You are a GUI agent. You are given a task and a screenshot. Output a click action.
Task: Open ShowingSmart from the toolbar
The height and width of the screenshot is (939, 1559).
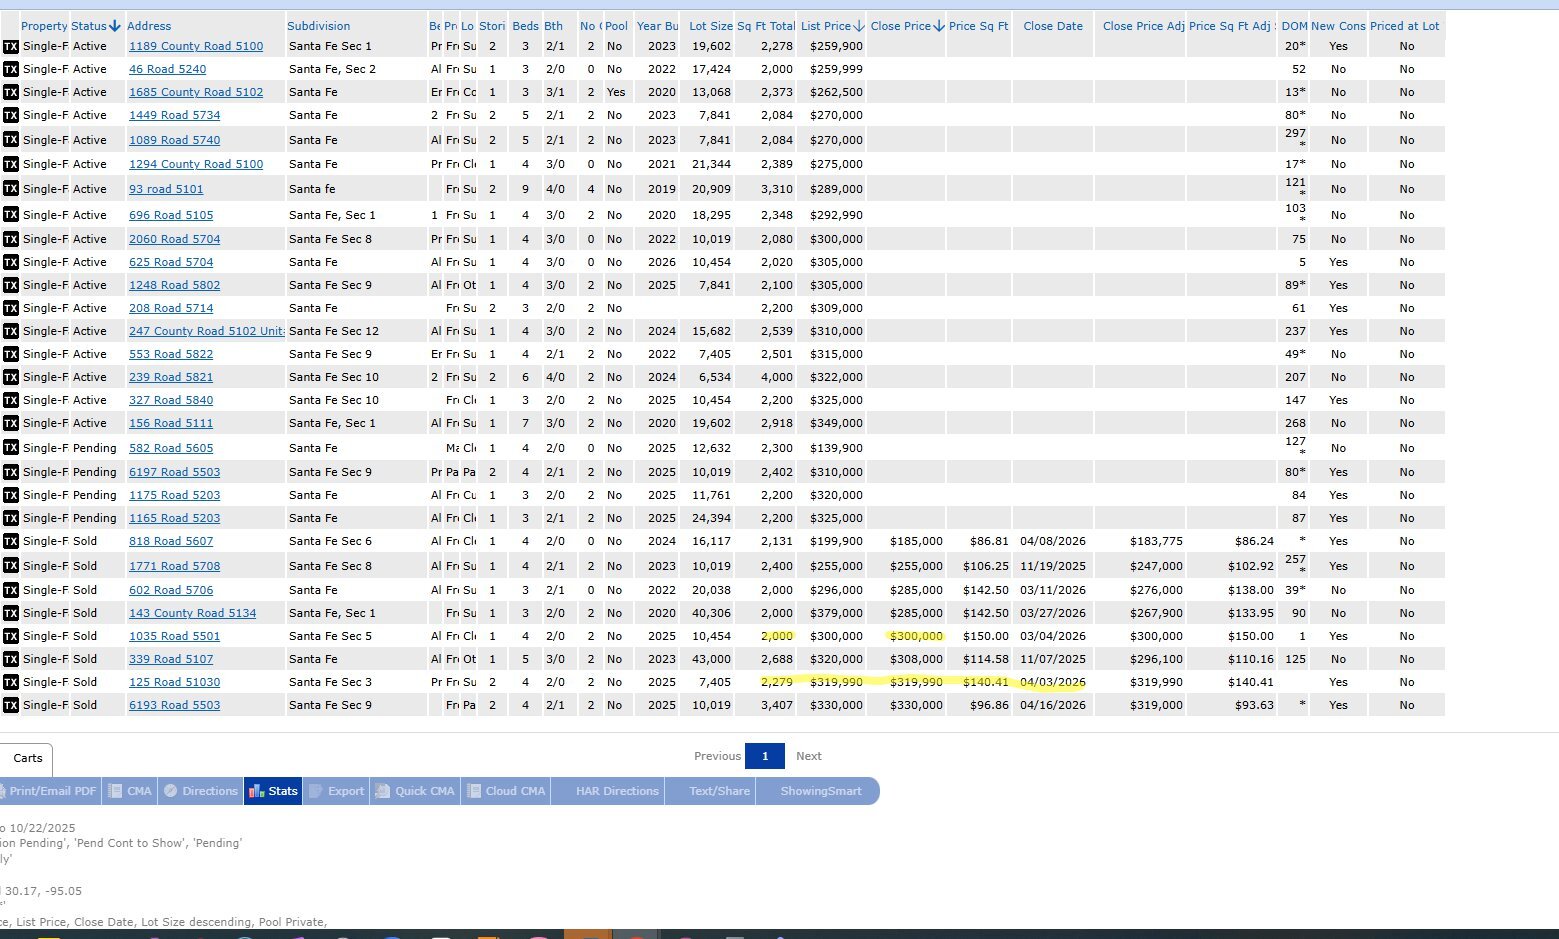(820, 791)
